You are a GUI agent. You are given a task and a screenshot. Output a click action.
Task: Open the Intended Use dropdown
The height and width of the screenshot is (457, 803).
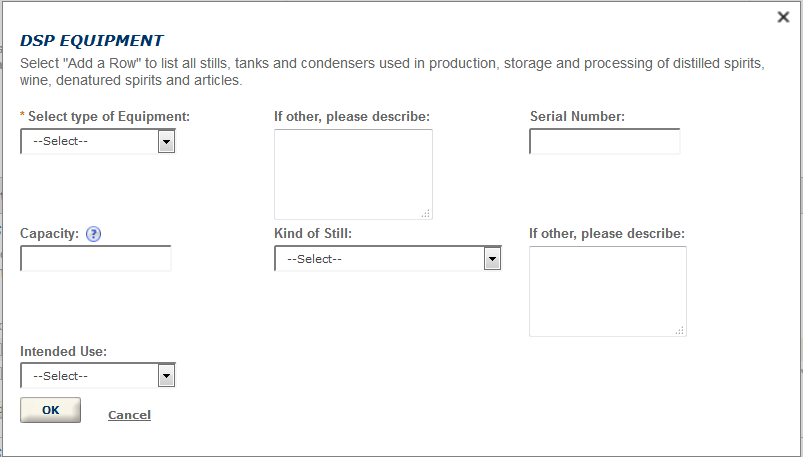98,376
